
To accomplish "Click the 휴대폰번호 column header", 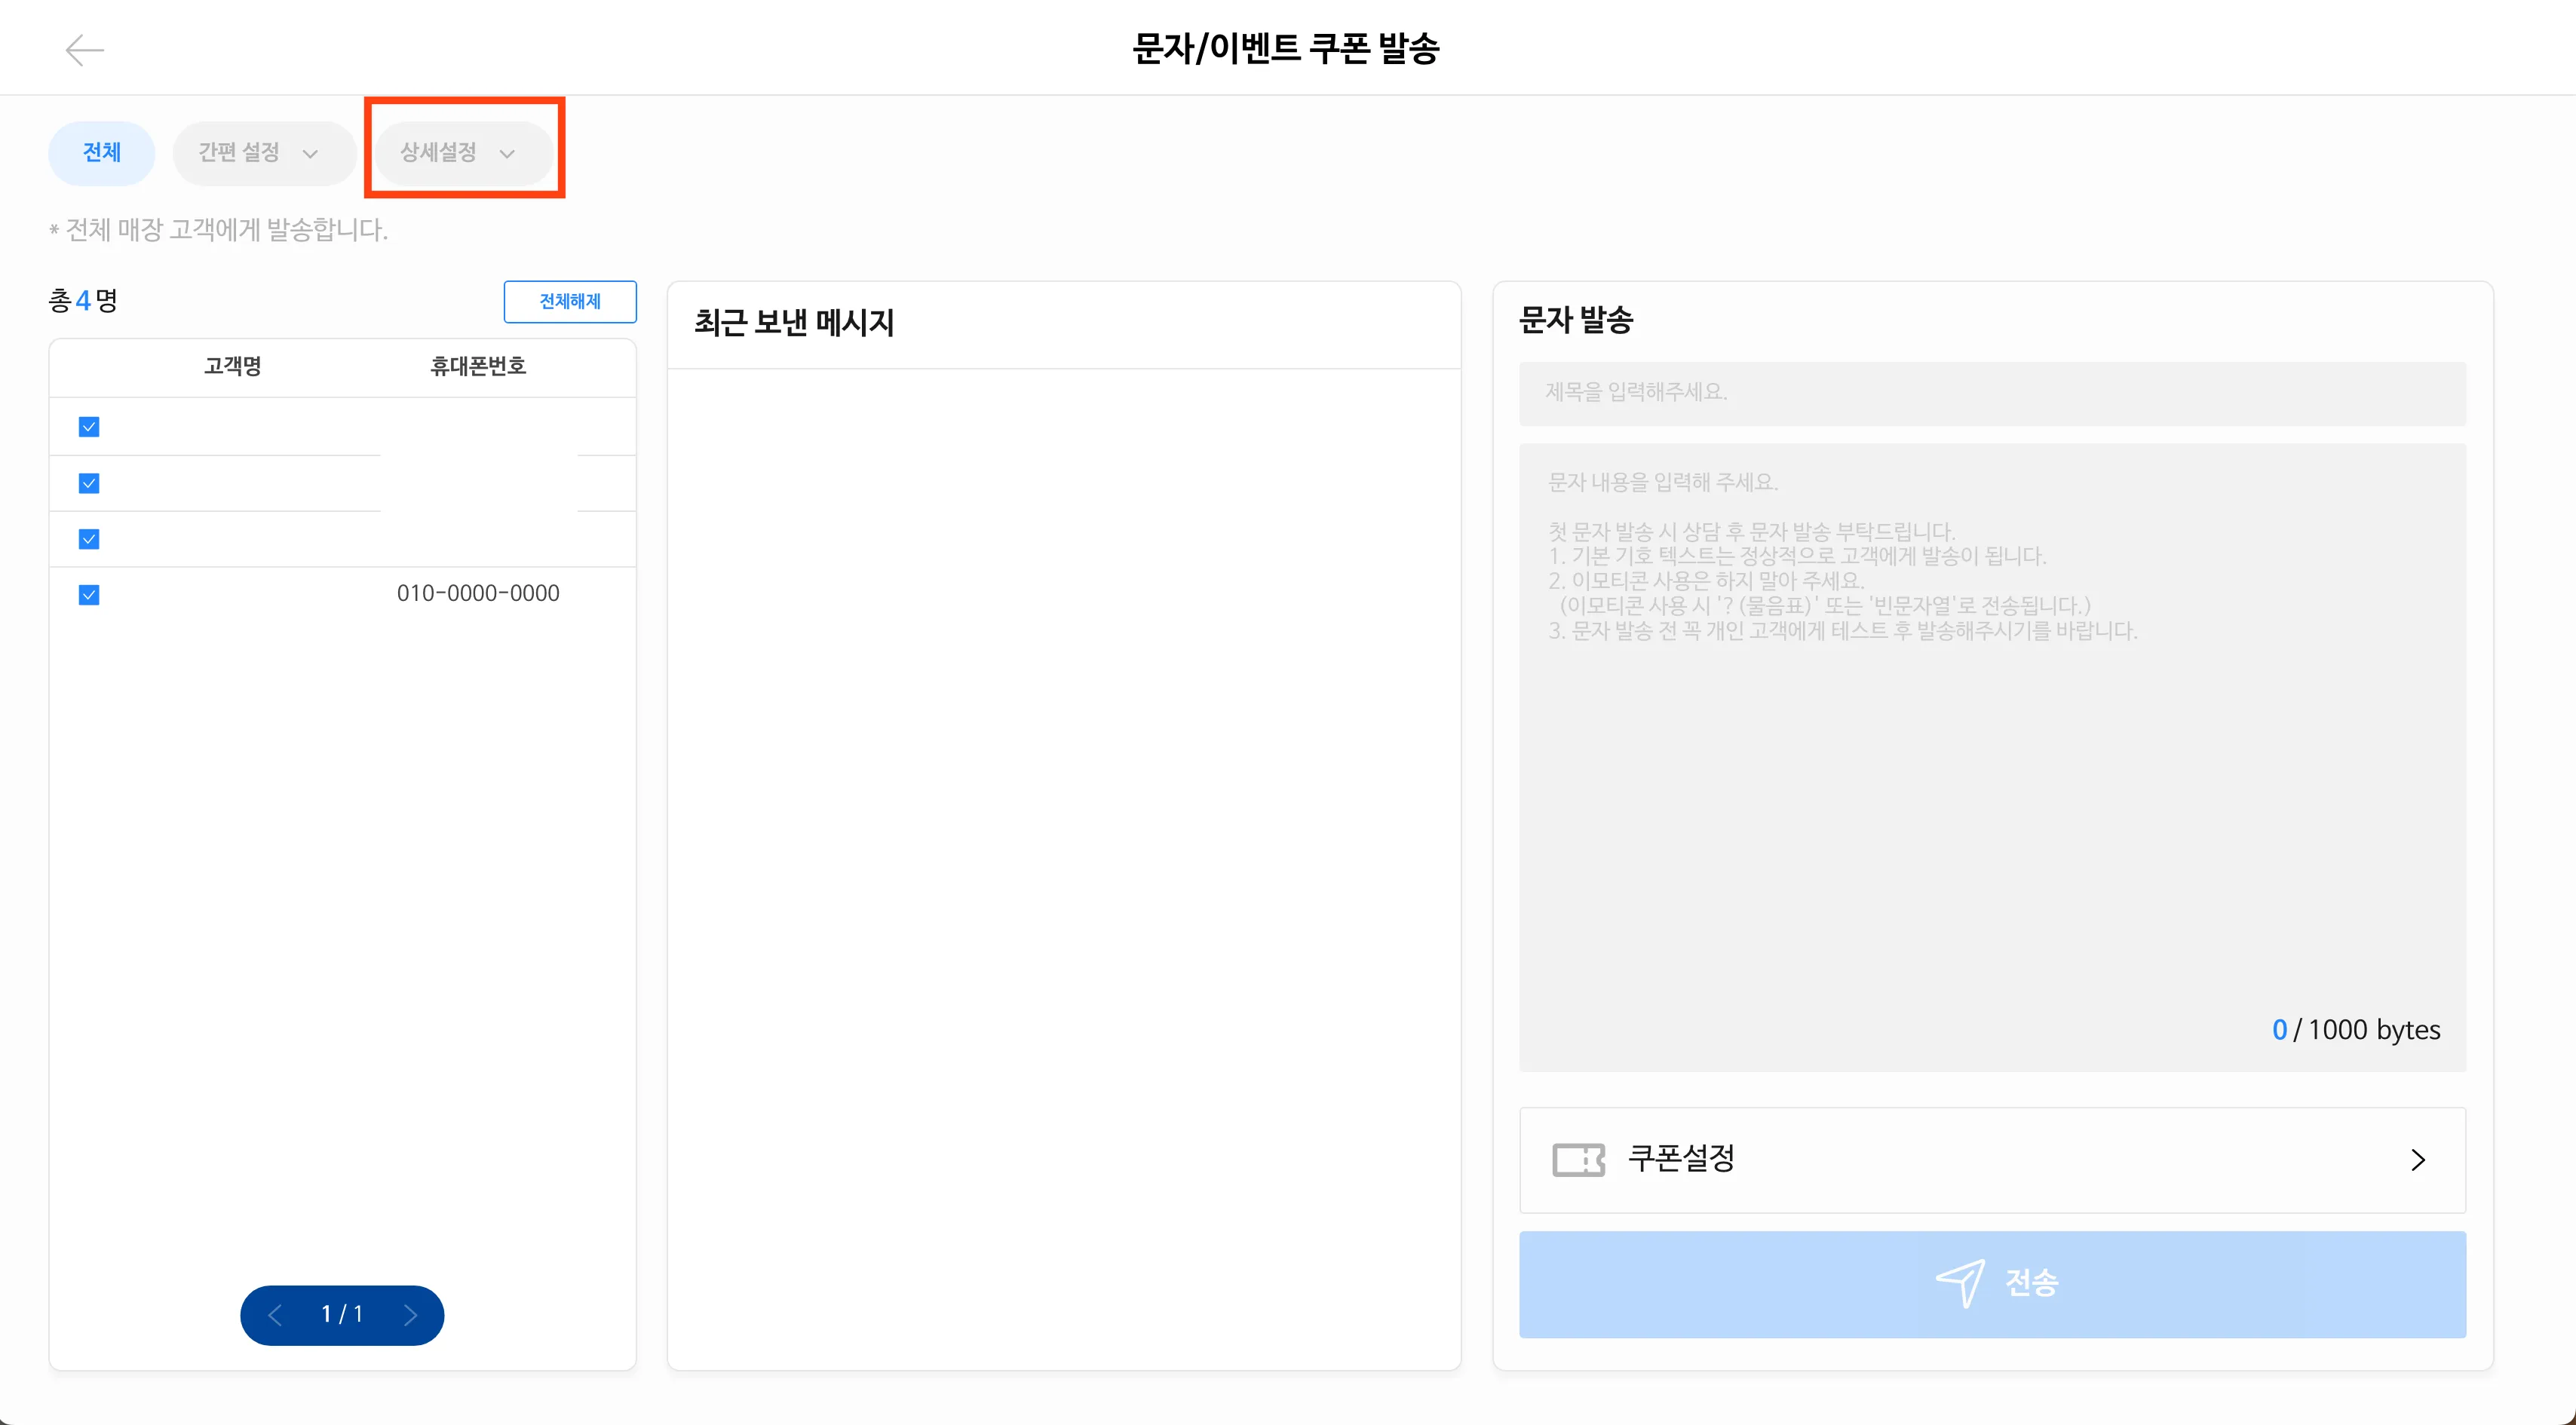I will pos(478,367).
